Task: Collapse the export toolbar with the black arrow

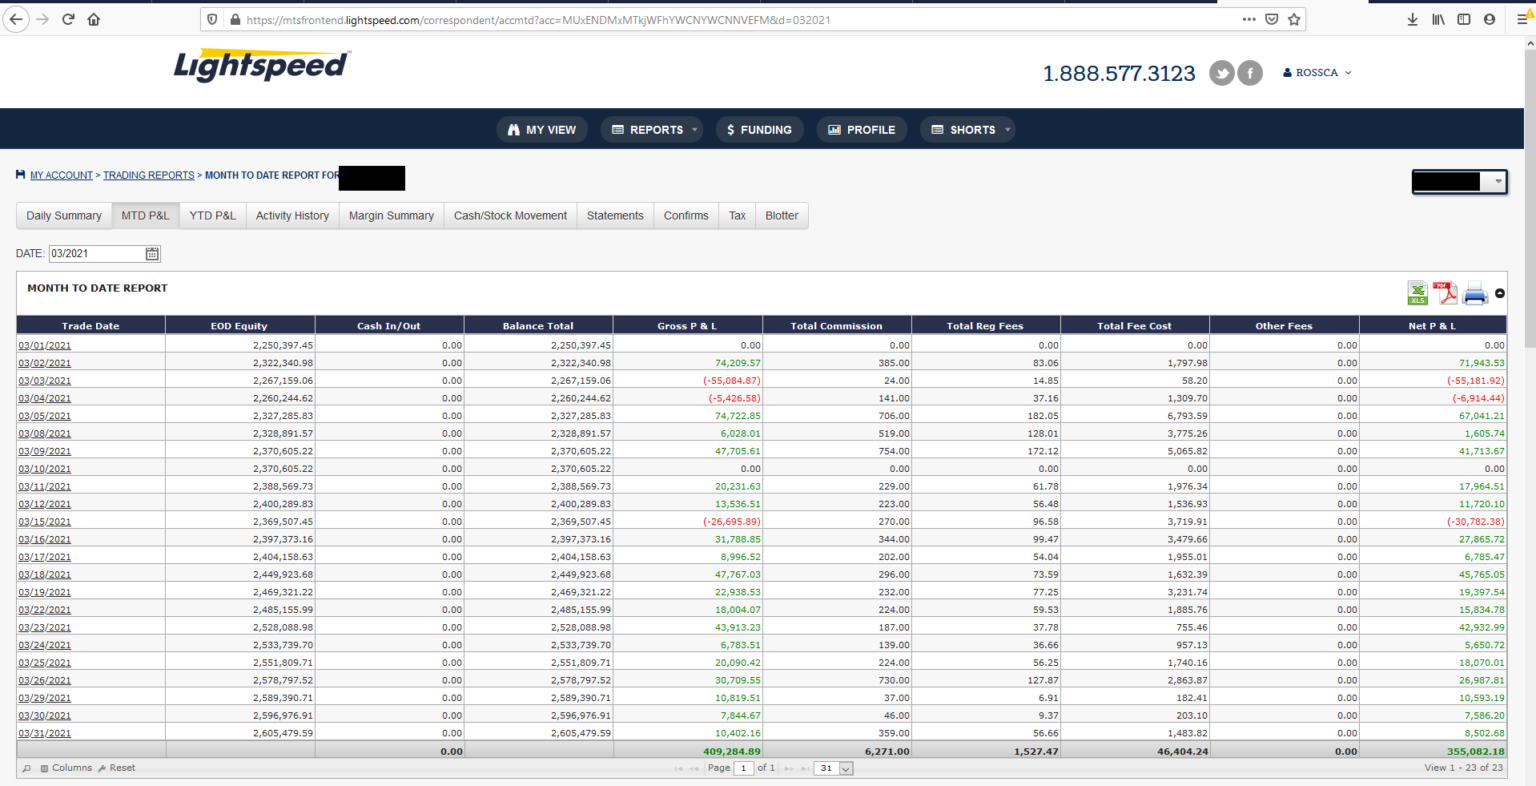Action: click(x=1499, y=292)
